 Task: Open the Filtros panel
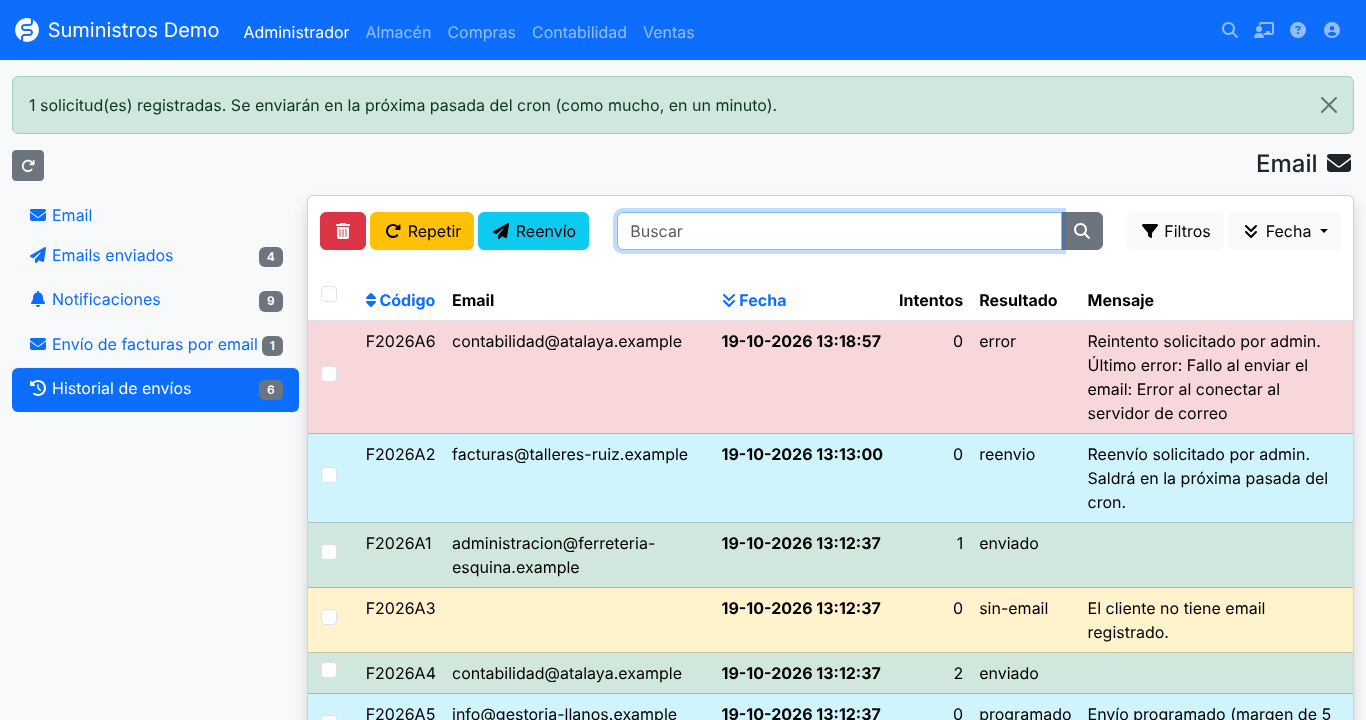coord(1176,231)
